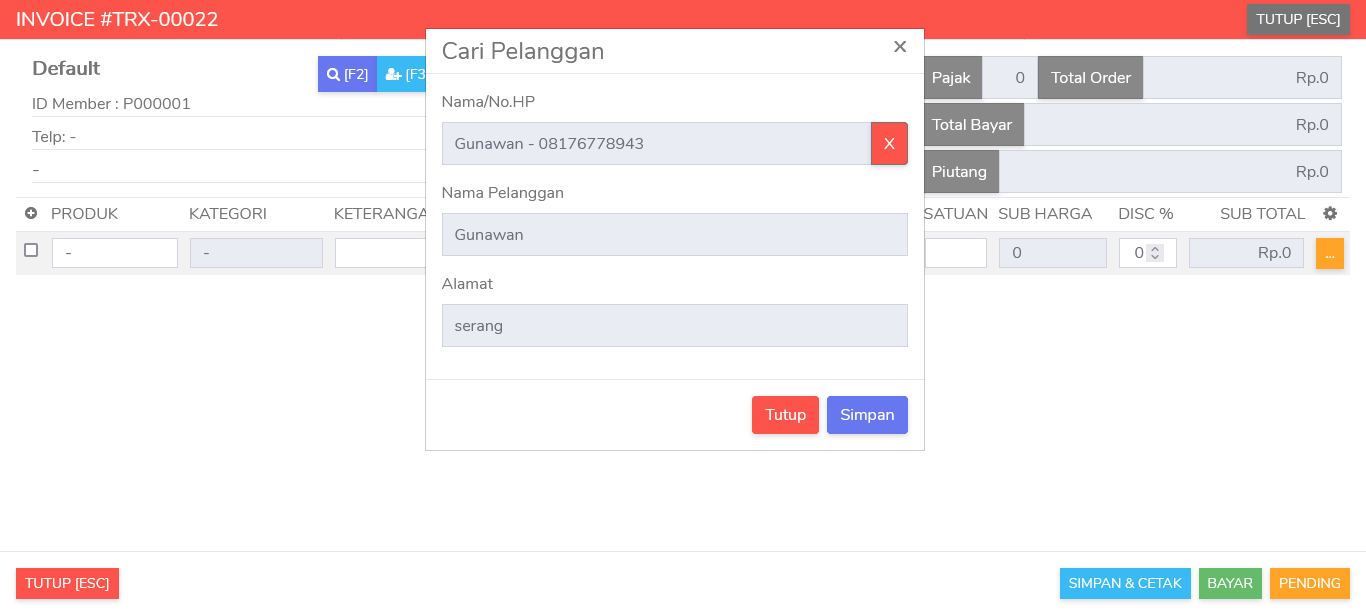Click the INVOICE #TRX-00022 title
The width and height of the screenshot is (1366, 615).
coord(117,20)
